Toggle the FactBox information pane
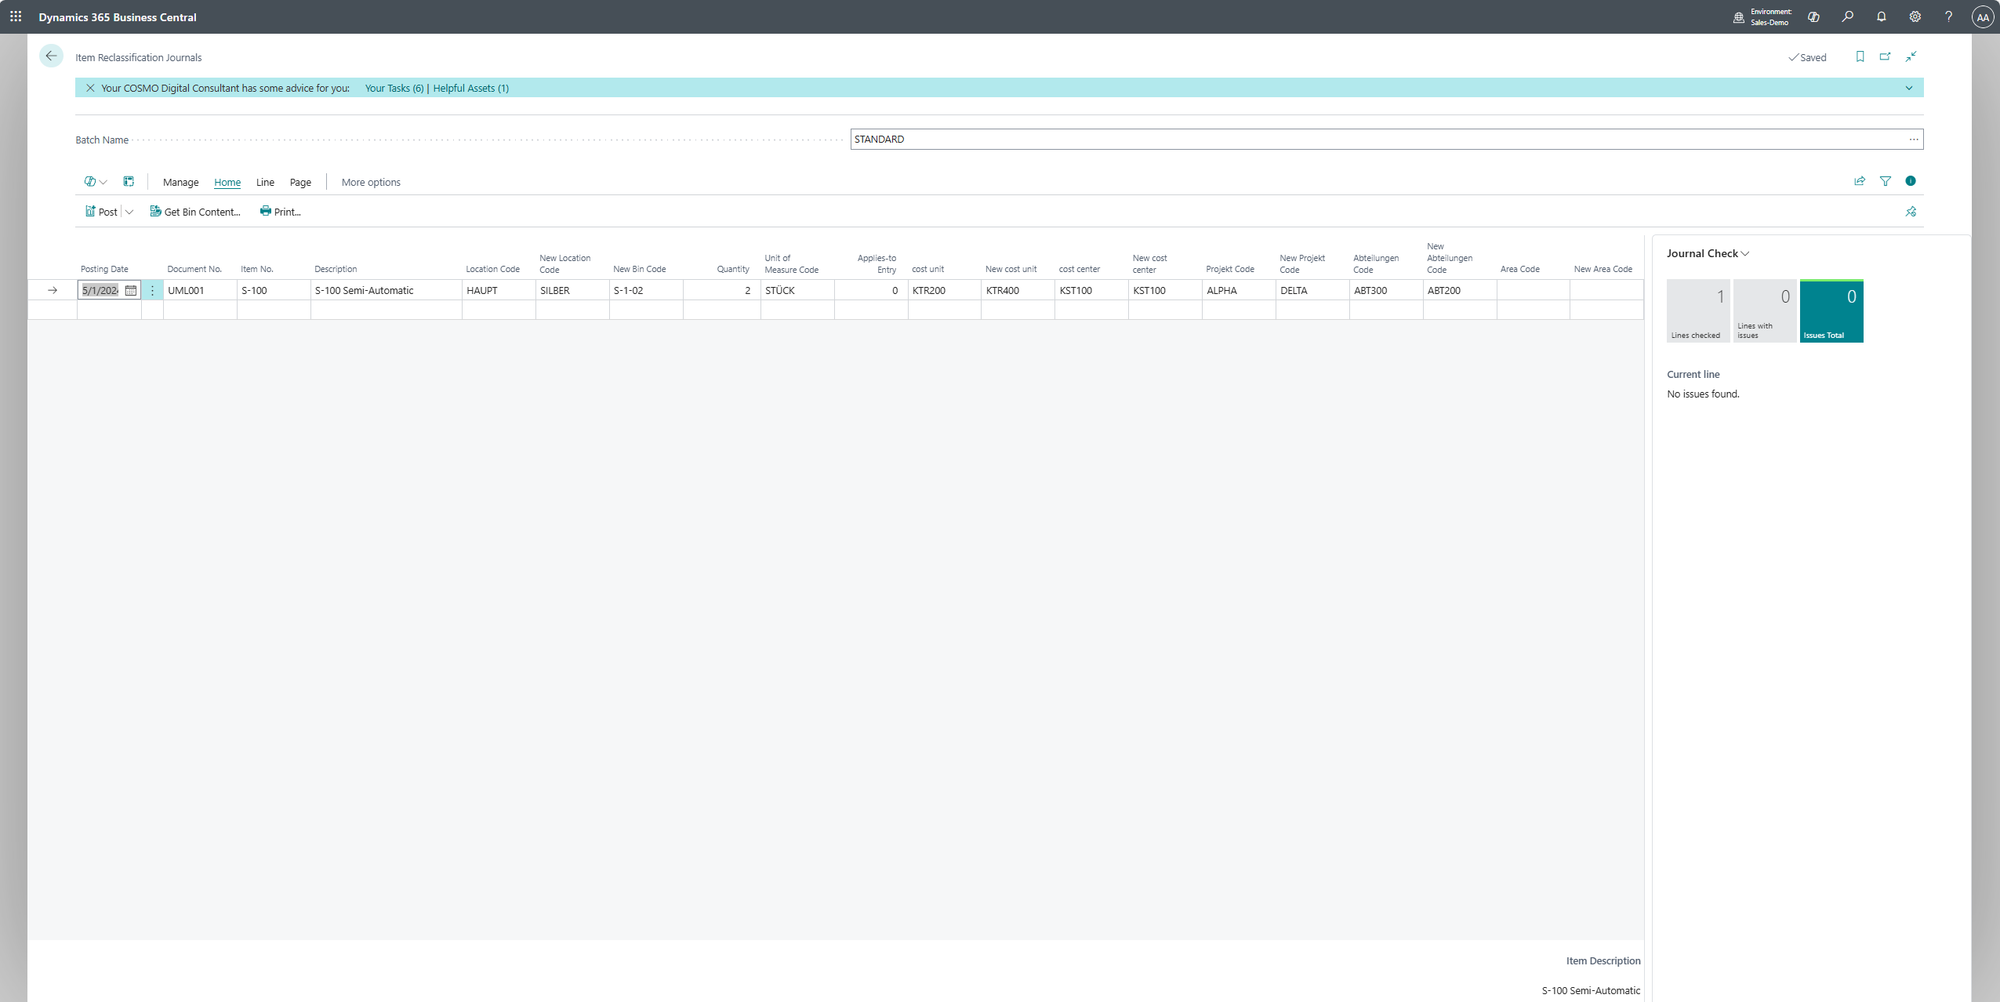The image size is (2000, 1002). click(1910, 181)
